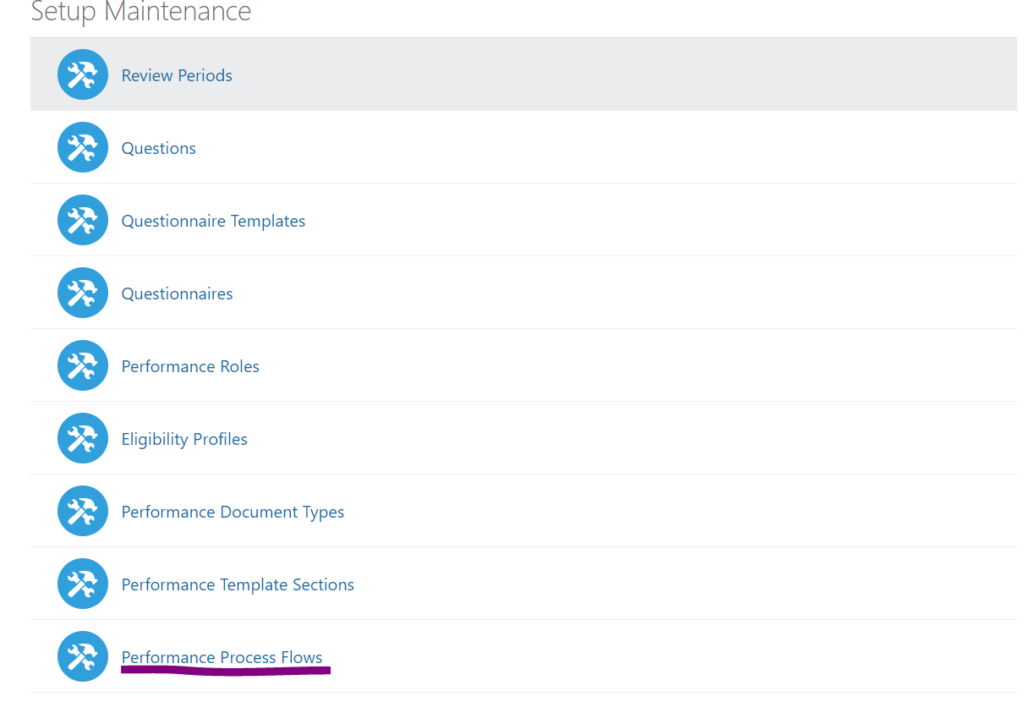Open the Questions setup link

[x=158, y=148]
